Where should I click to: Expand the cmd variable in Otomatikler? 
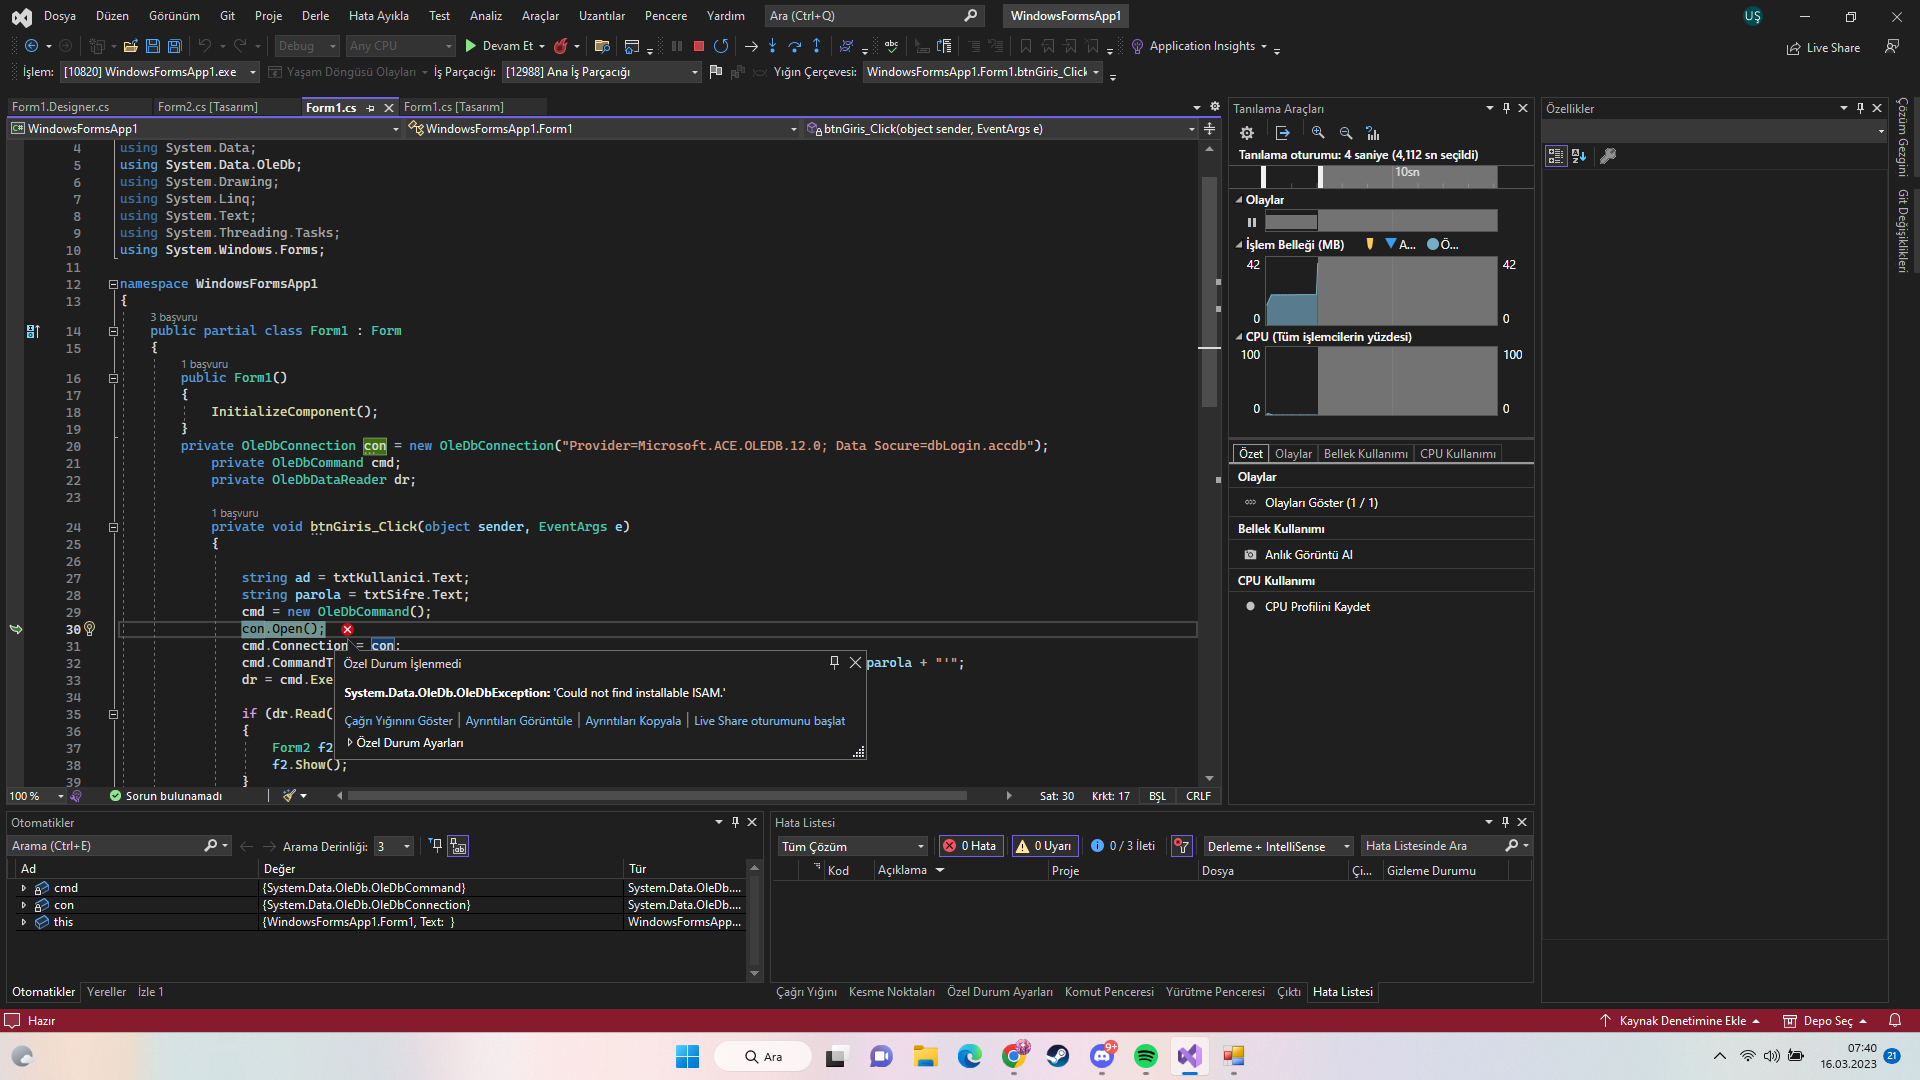[x=23, y=888]
